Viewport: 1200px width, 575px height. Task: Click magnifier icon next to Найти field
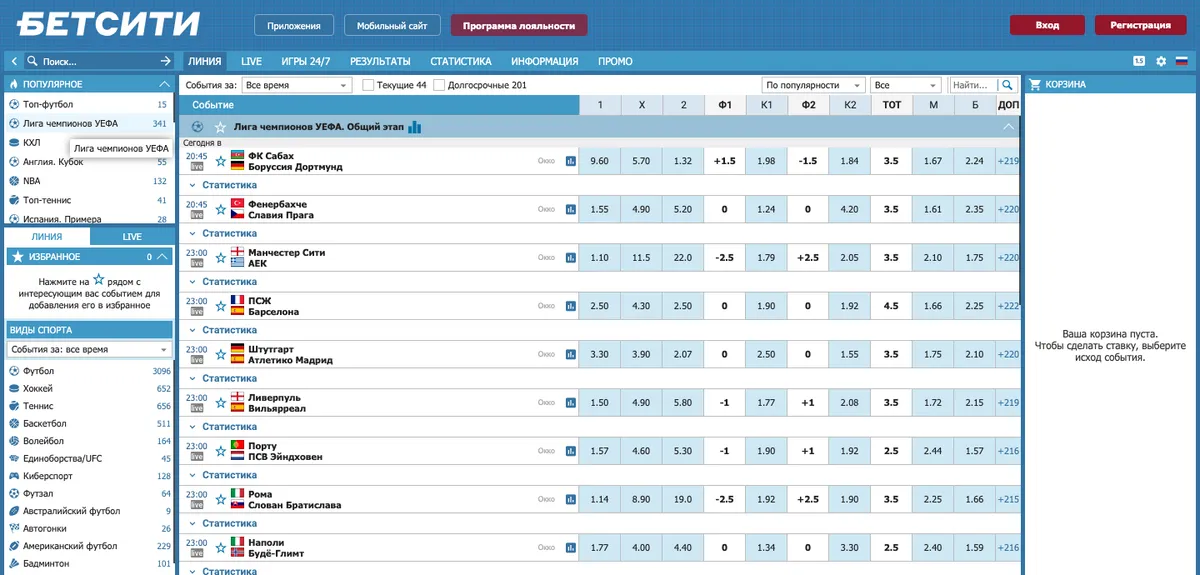(x=1008, y=85)
